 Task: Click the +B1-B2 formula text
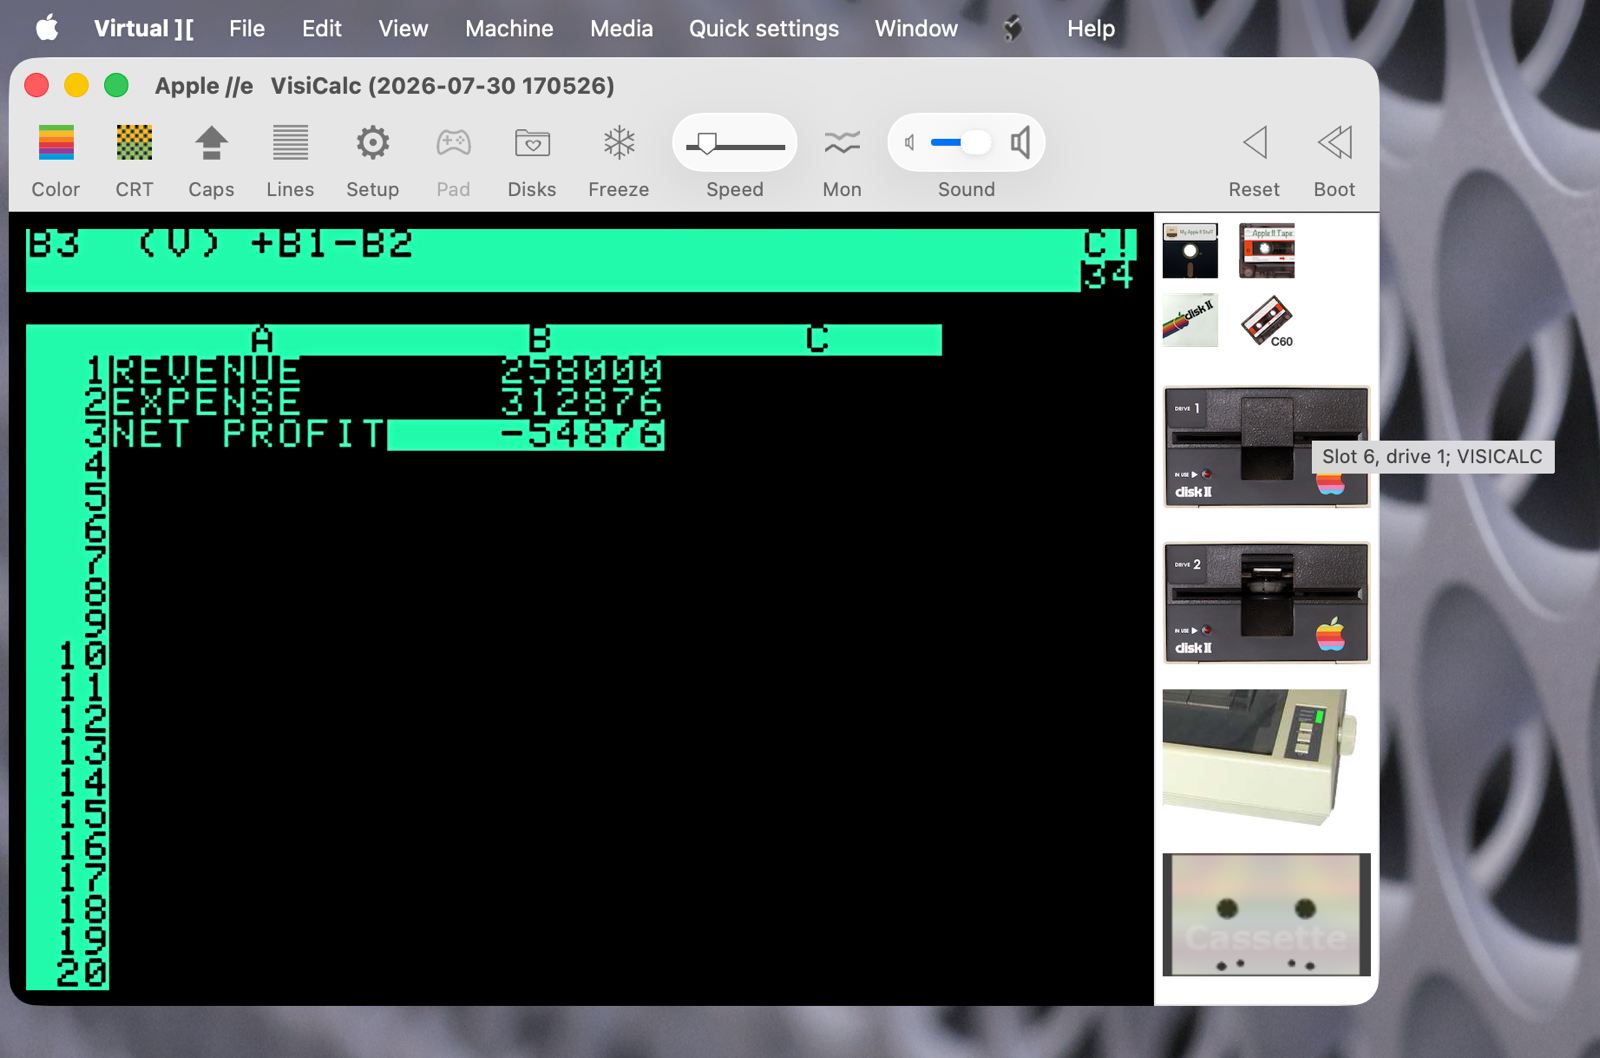coord(332,244)
